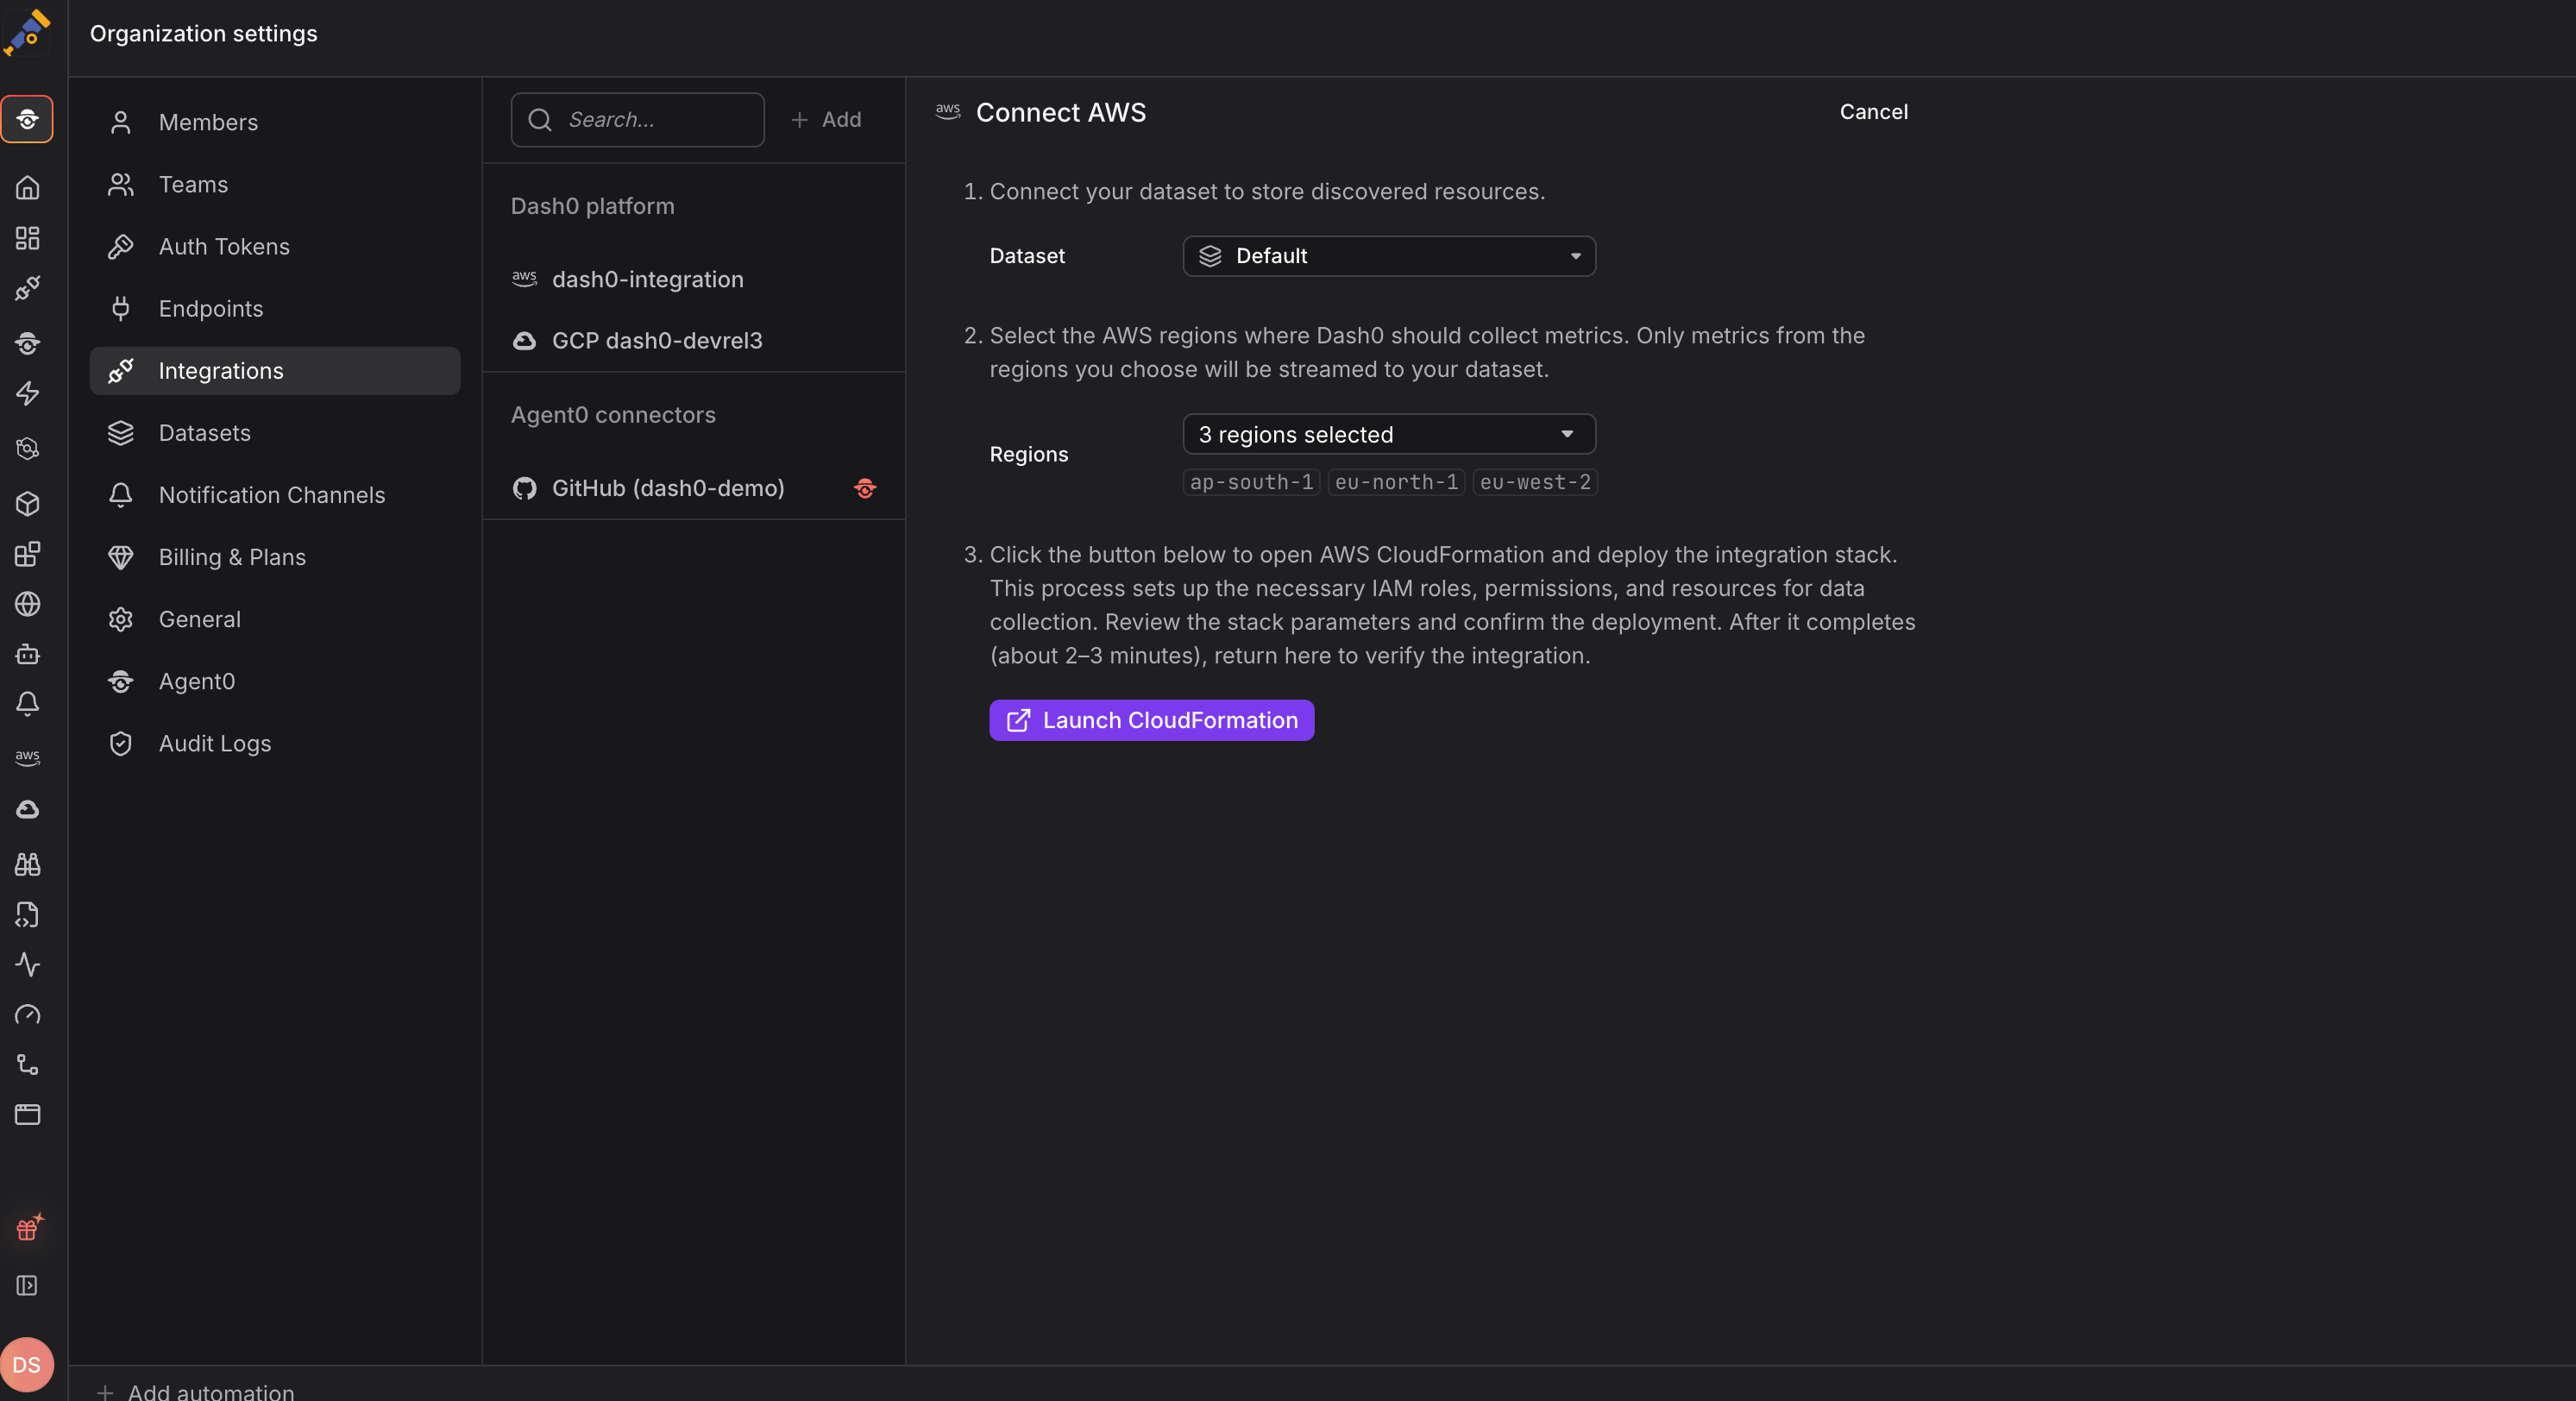This screenshot has width=2576, height=1401.
Task: Open the binoculars icon in sidebar
Action: pos(27,864)
